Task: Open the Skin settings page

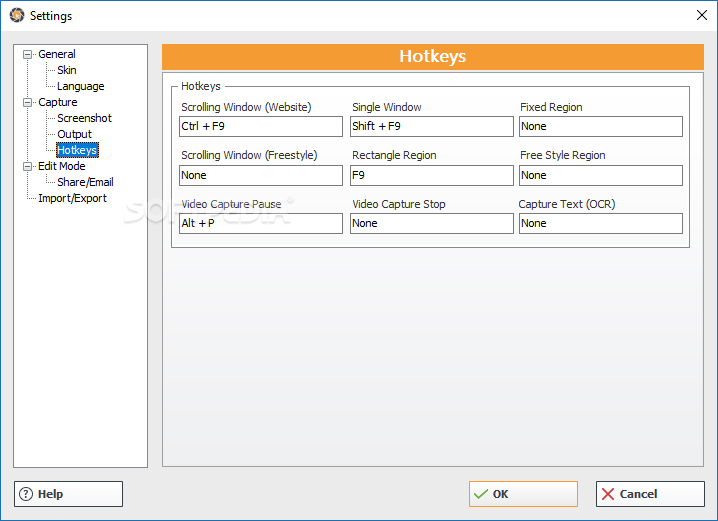Action: click(x=67, y=70)
